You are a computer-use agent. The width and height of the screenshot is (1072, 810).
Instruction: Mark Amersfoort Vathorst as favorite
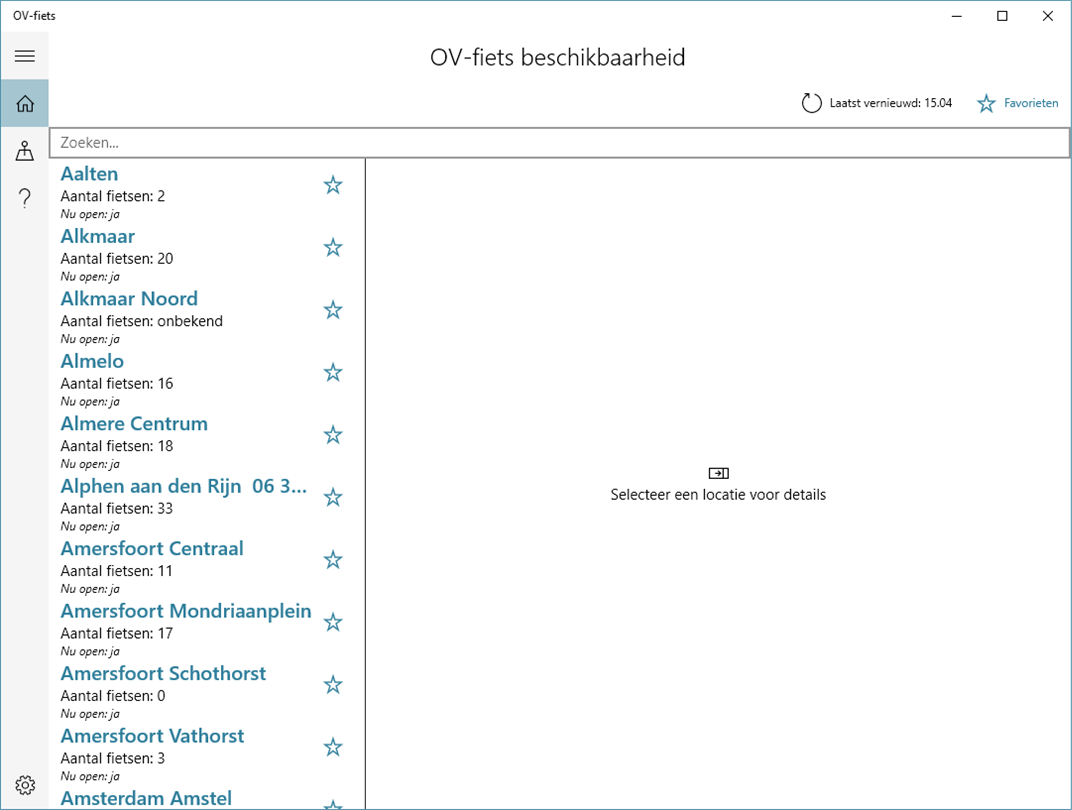tap(333, 747)
